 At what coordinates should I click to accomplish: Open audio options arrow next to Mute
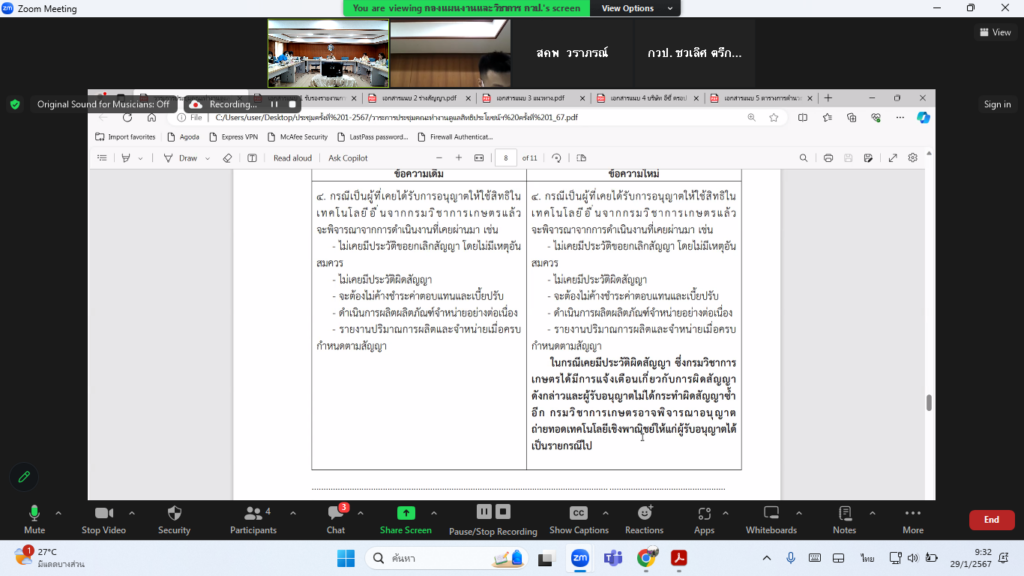[x=58, y=513]
